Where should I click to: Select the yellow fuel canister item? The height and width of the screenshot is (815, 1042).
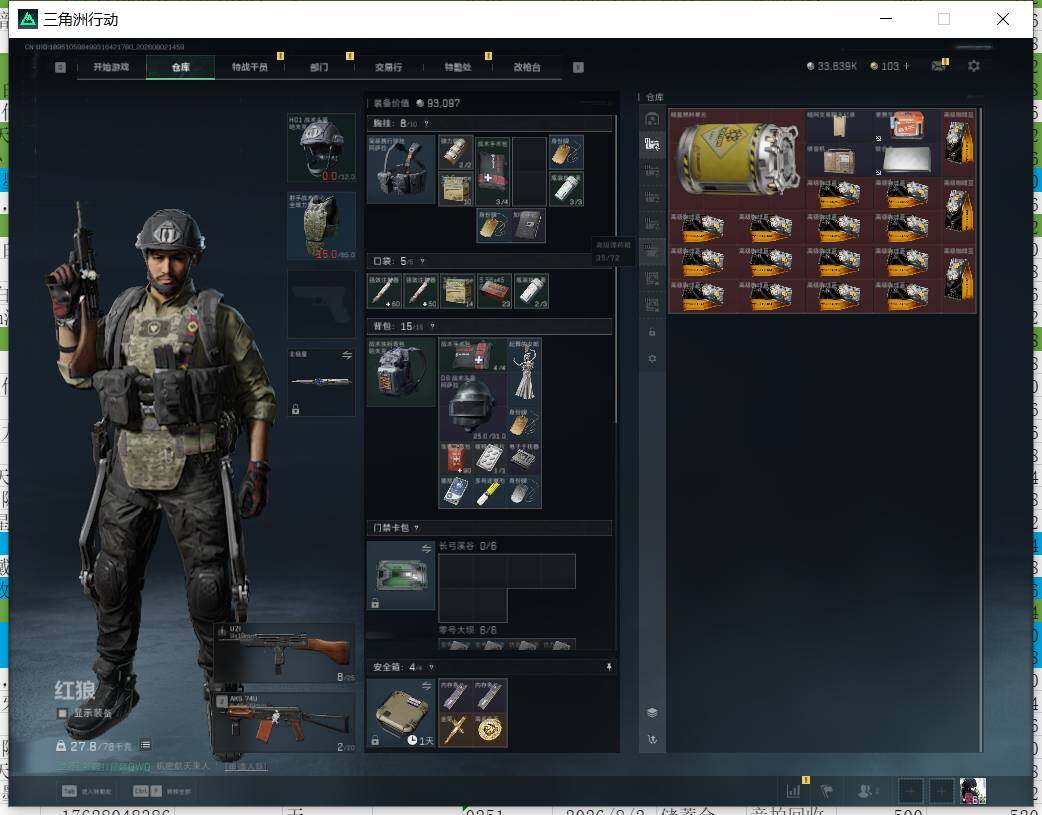[737, 160]
